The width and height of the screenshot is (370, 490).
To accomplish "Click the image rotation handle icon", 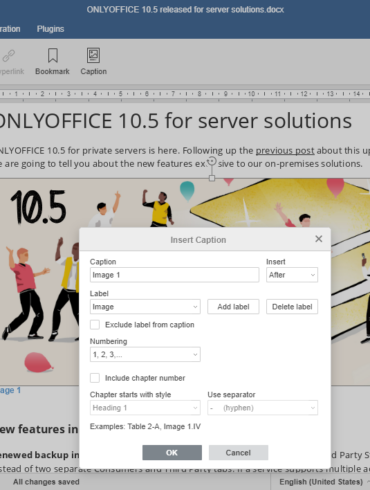I will [212, 162].
